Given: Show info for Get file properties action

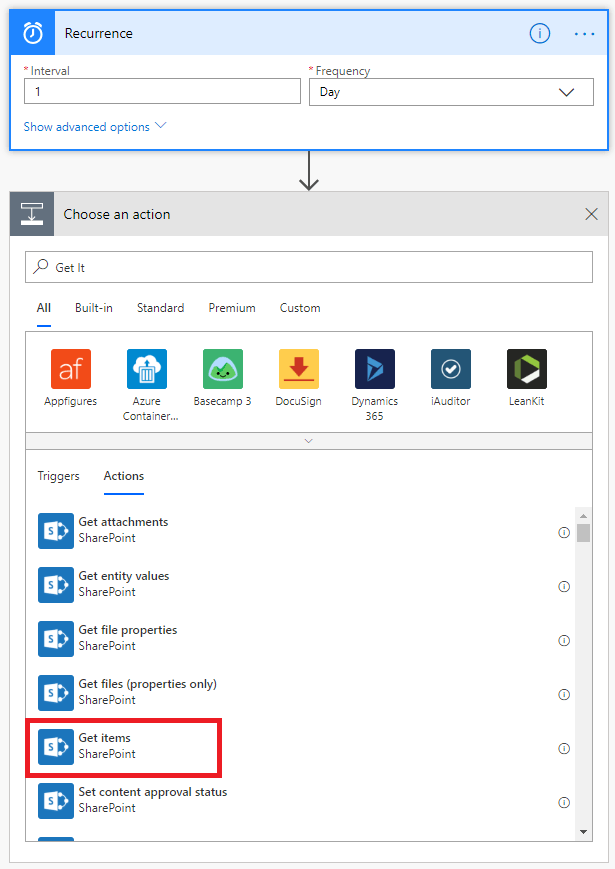Looking at the screenshot, I should click(x=564, y=641).
